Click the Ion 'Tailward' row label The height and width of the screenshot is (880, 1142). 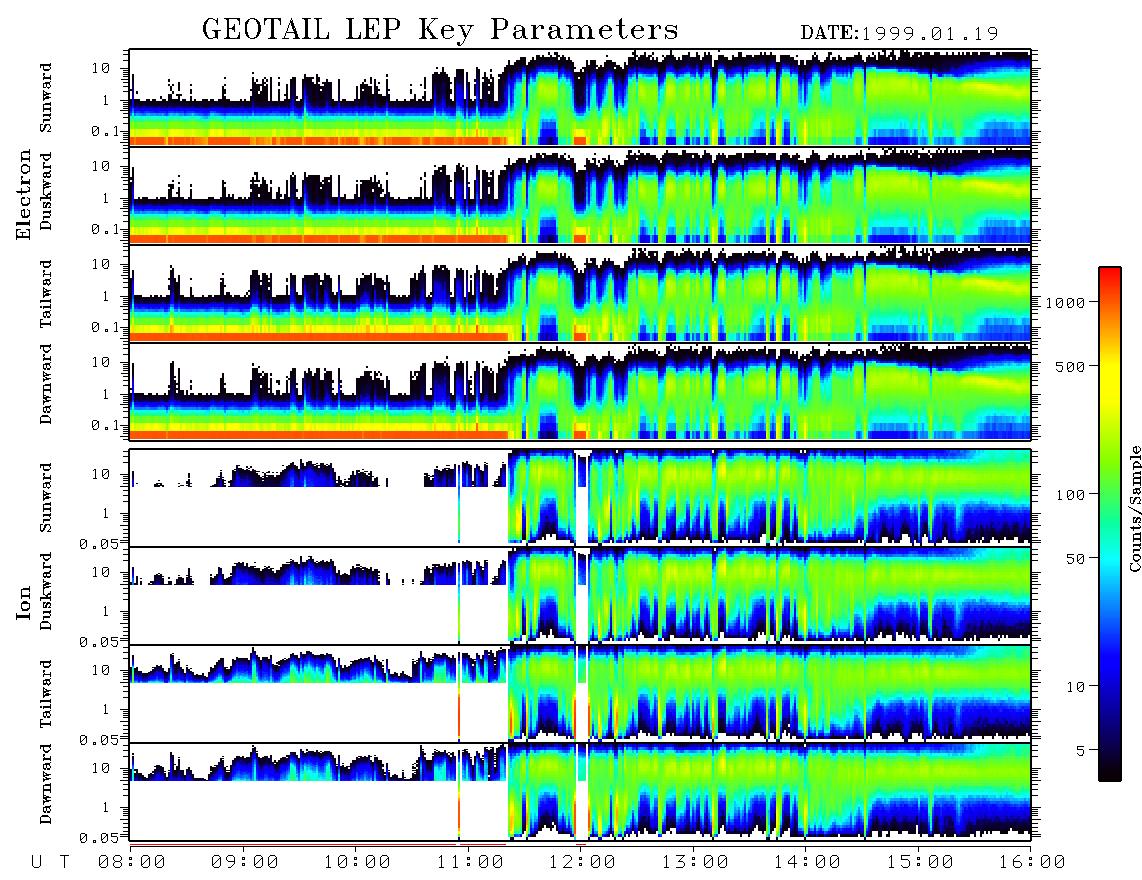click(x=46, y=694)
